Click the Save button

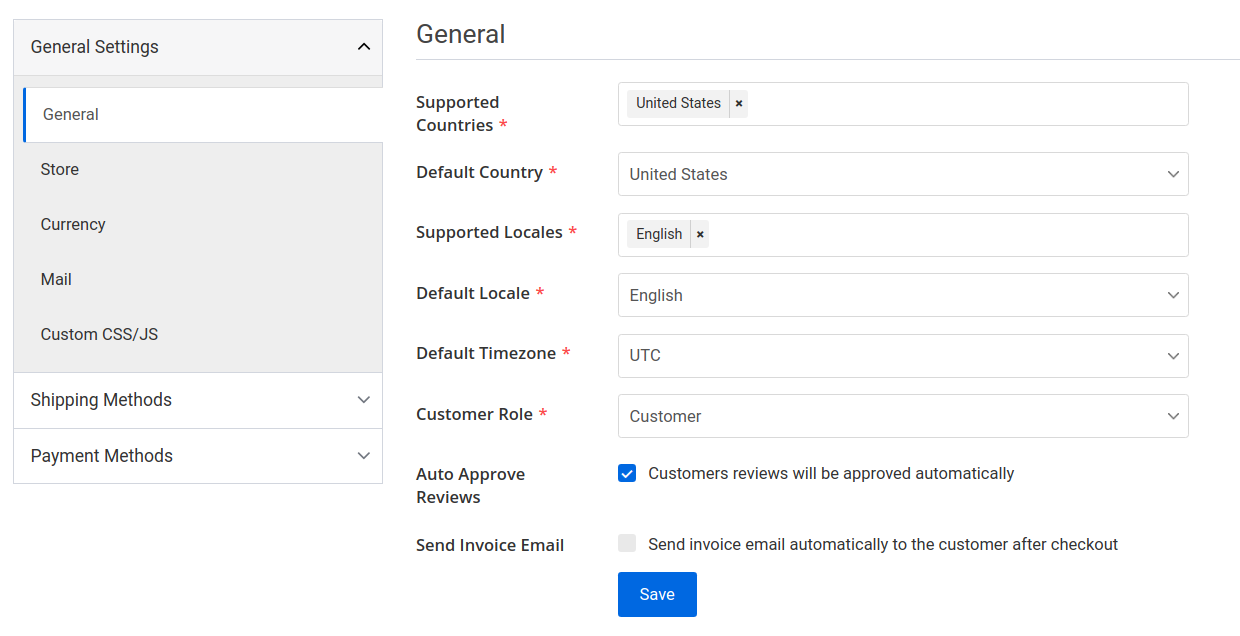click(656, 594)
